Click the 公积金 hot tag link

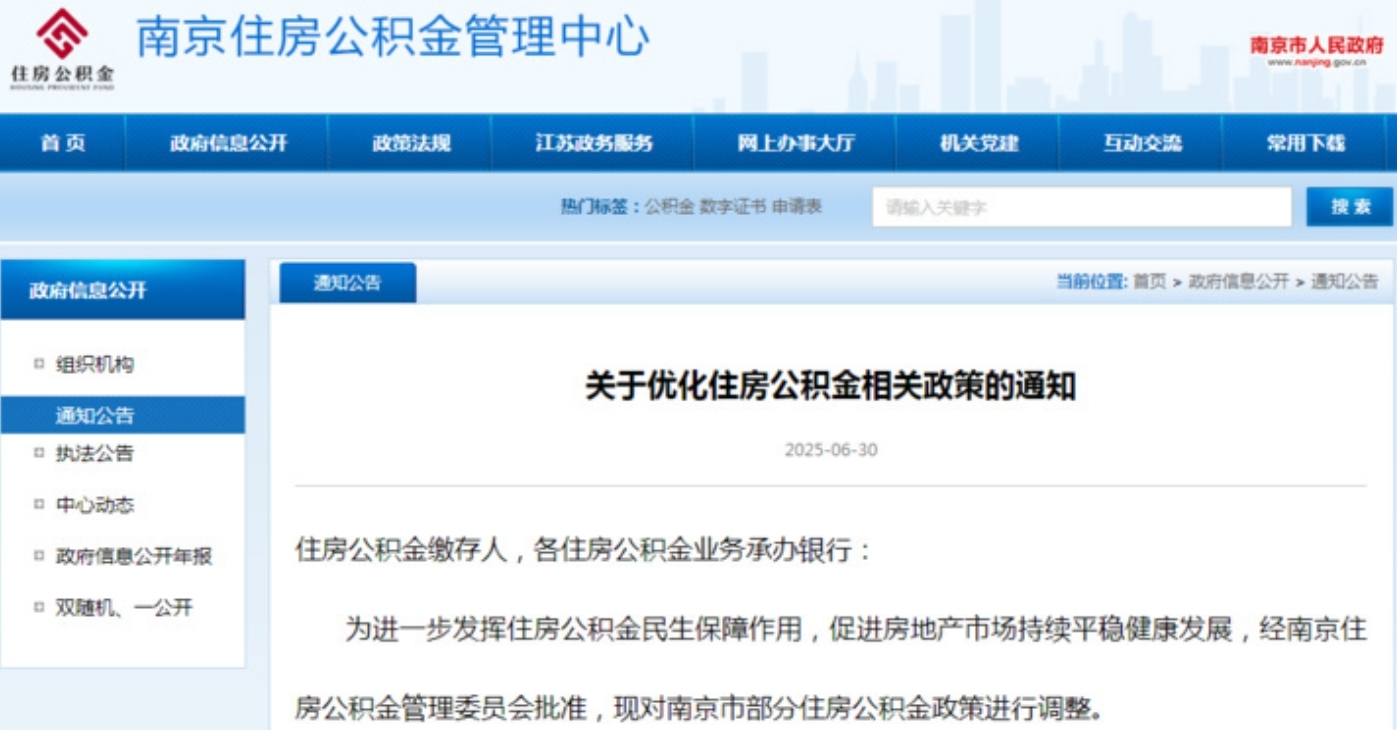click(669, 207)
